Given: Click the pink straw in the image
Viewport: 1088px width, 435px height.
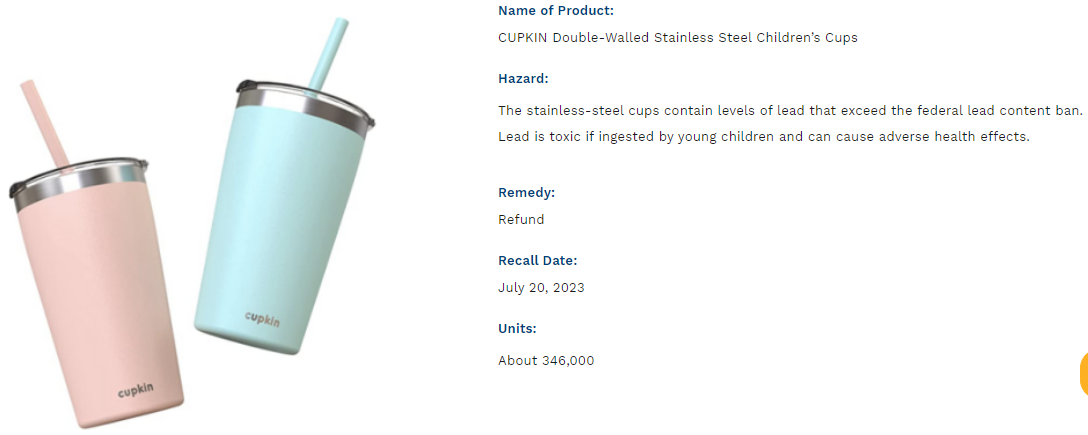Looking at the screenshot, I should click(47, 125).
